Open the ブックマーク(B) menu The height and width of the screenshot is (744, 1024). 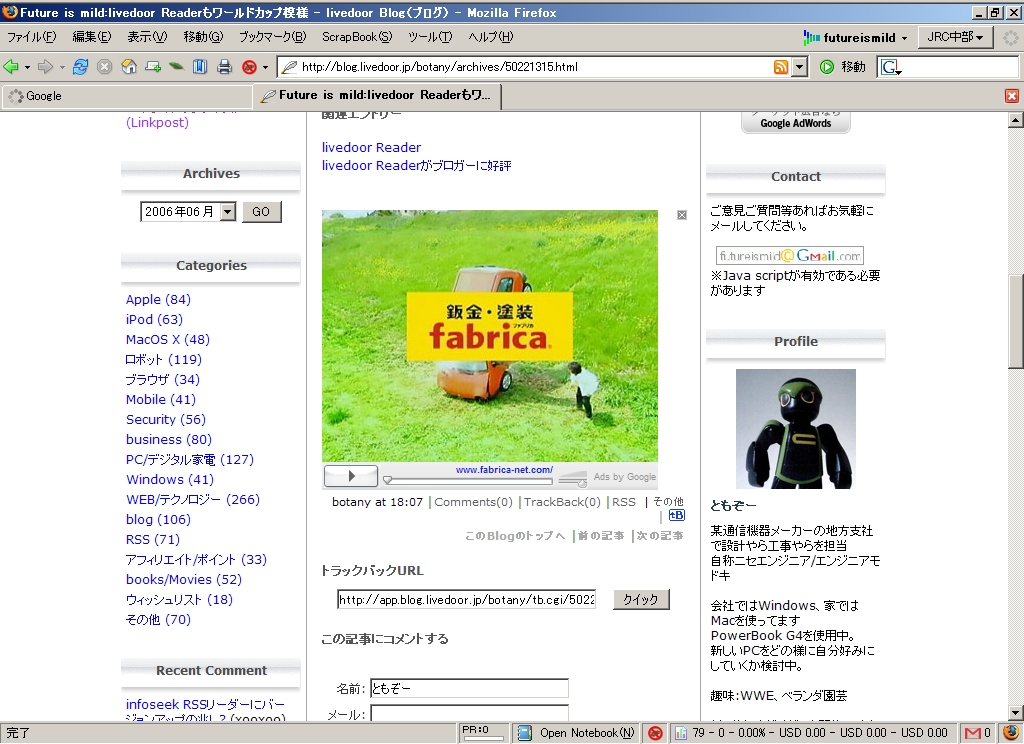(272, 37)
